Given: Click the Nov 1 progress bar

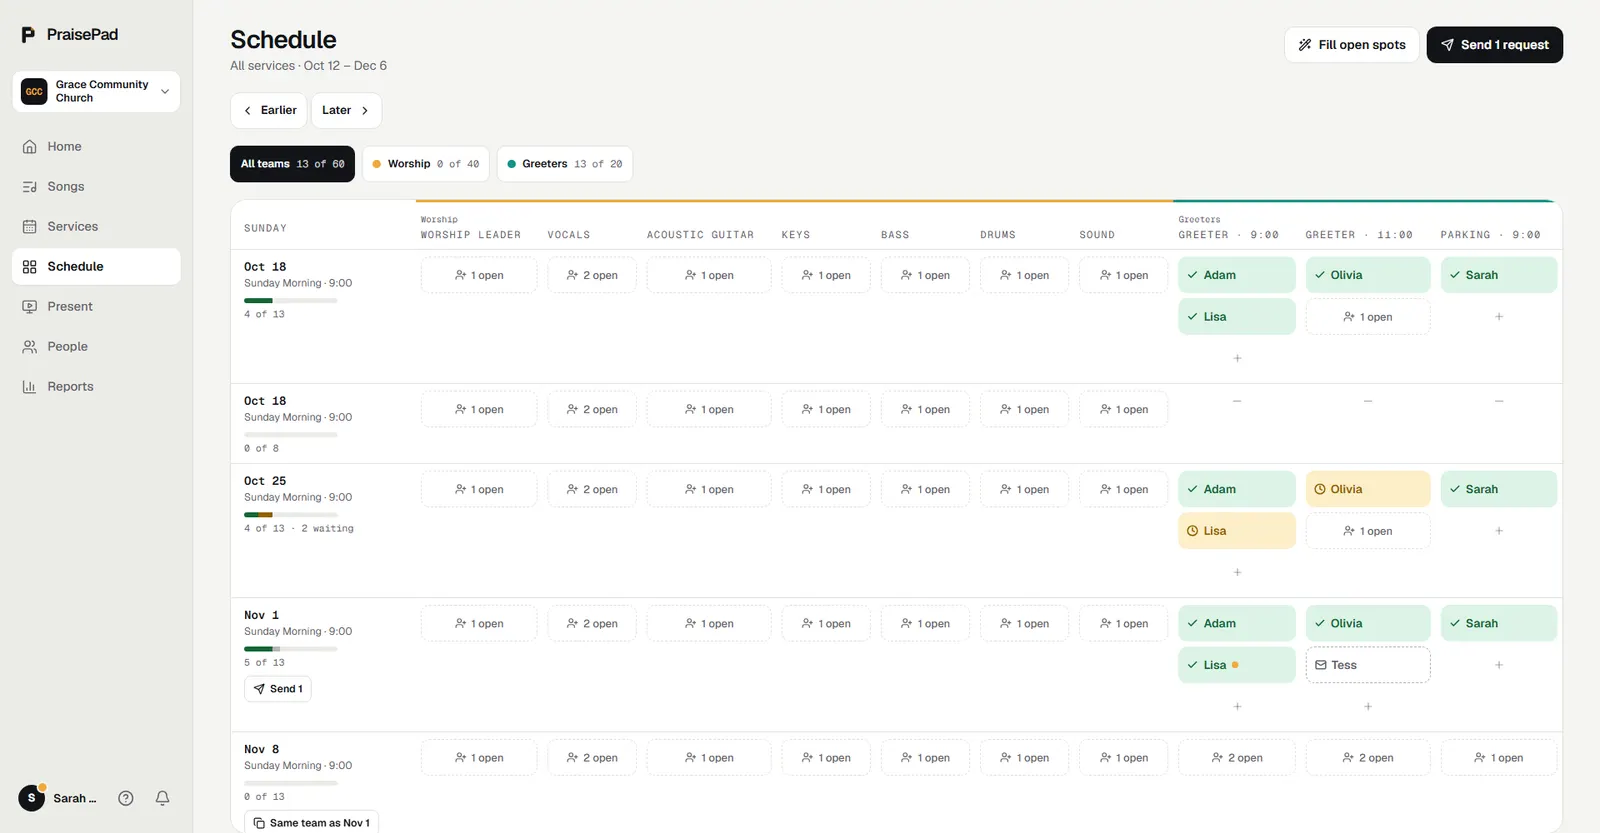Looking at the screenshot, I should tap(291, 649).
